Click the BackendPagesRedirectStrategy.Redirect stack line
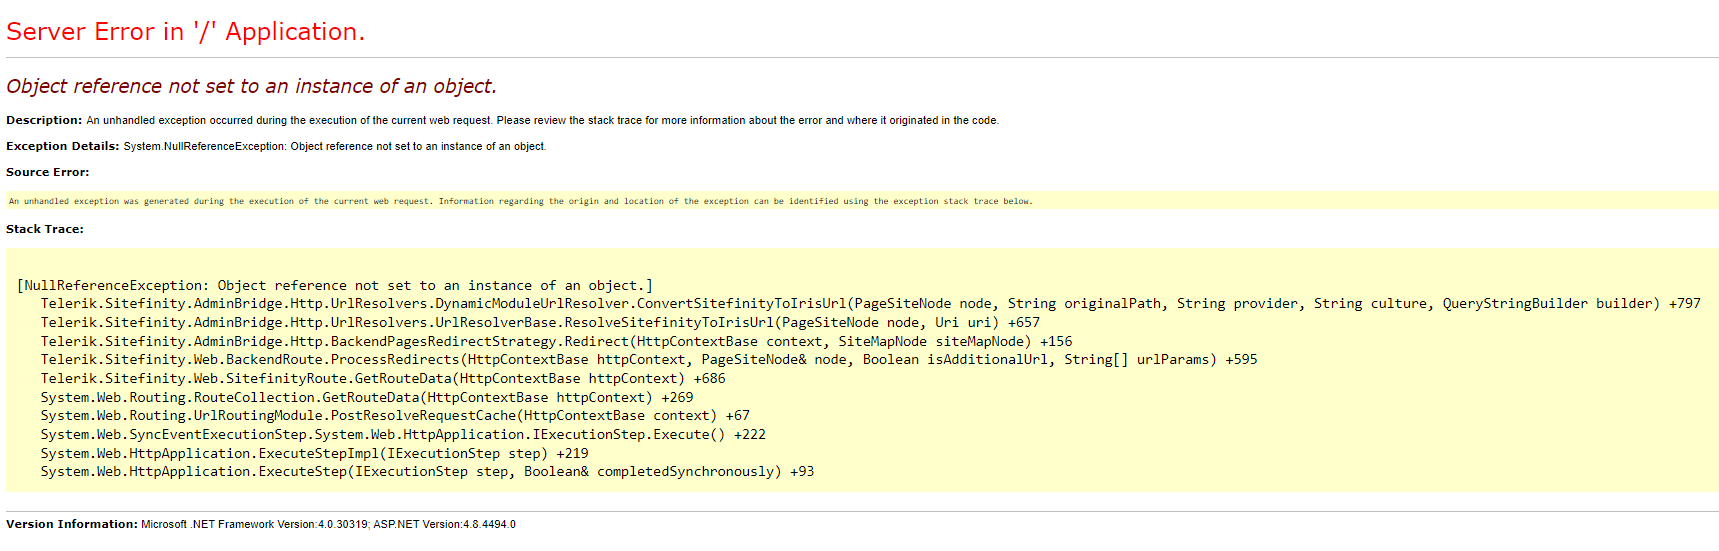The image size is (1719, 551). coord(556,342)
